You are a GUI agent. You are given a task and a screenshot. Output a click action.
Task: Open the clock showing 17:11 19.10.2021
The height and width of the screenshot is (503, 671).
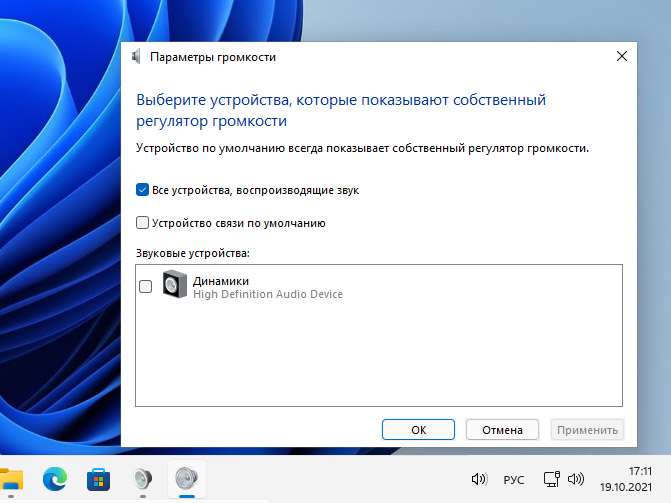[626, 479]
